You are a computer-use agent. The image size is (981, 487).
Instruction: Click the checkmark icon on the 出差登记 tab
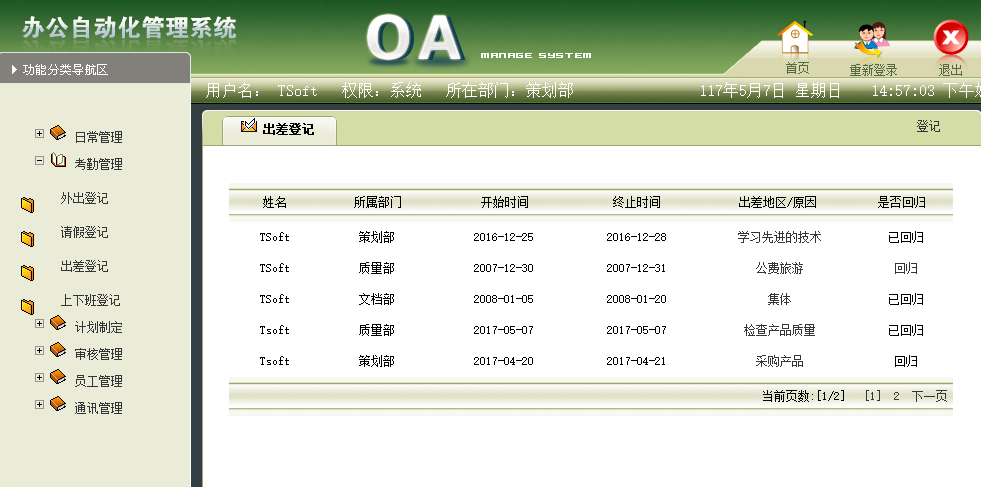249,126
